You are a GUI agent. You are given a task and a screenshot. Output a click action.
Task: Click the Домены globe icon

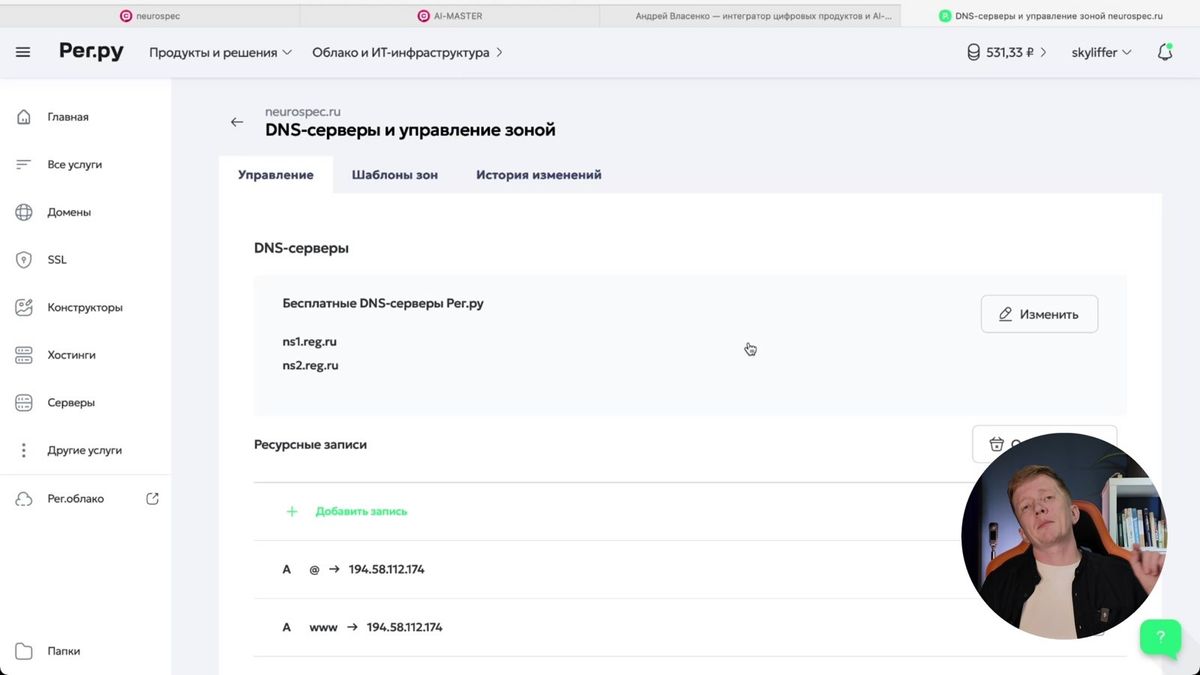[x=24, y=212]
